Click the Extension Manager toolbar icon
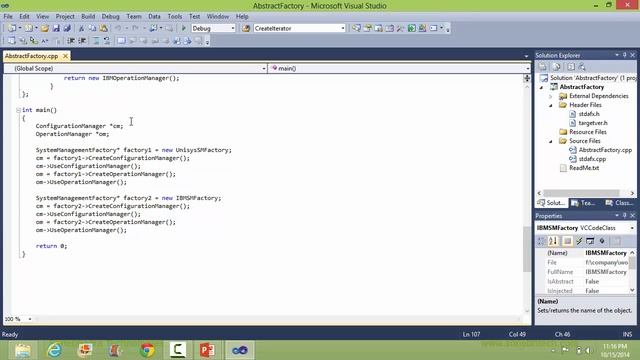This screenshot has width=640, height=360. (x=422, y=28)
